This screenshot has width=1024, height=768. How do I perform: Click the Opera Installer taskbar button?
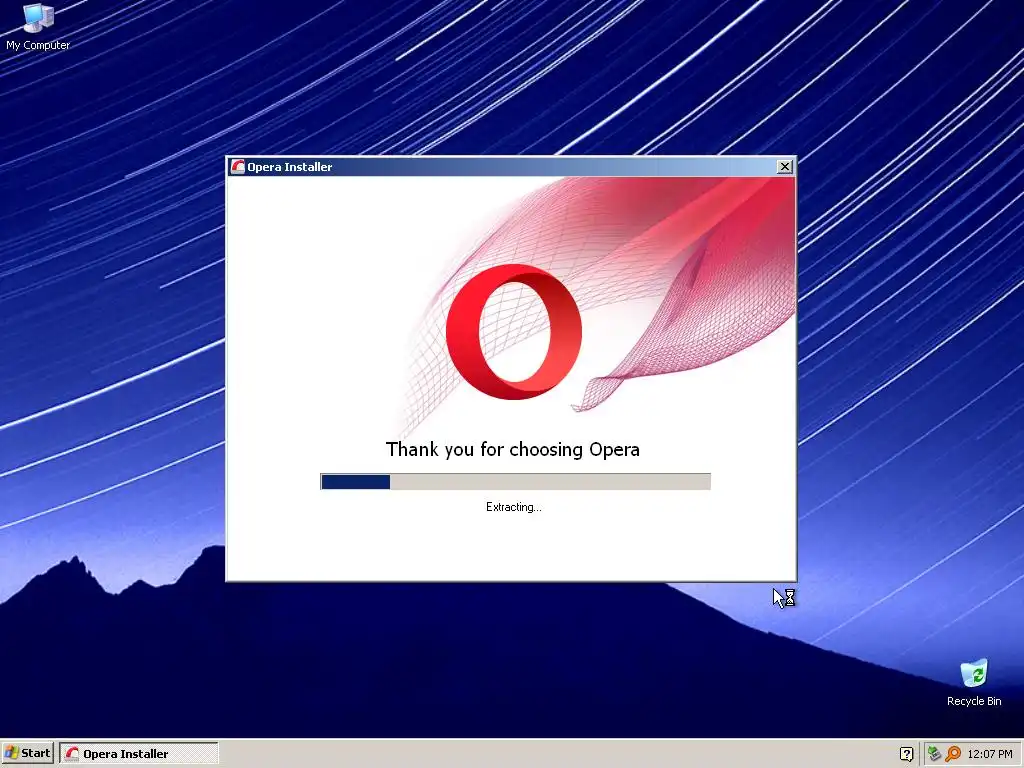138,753
